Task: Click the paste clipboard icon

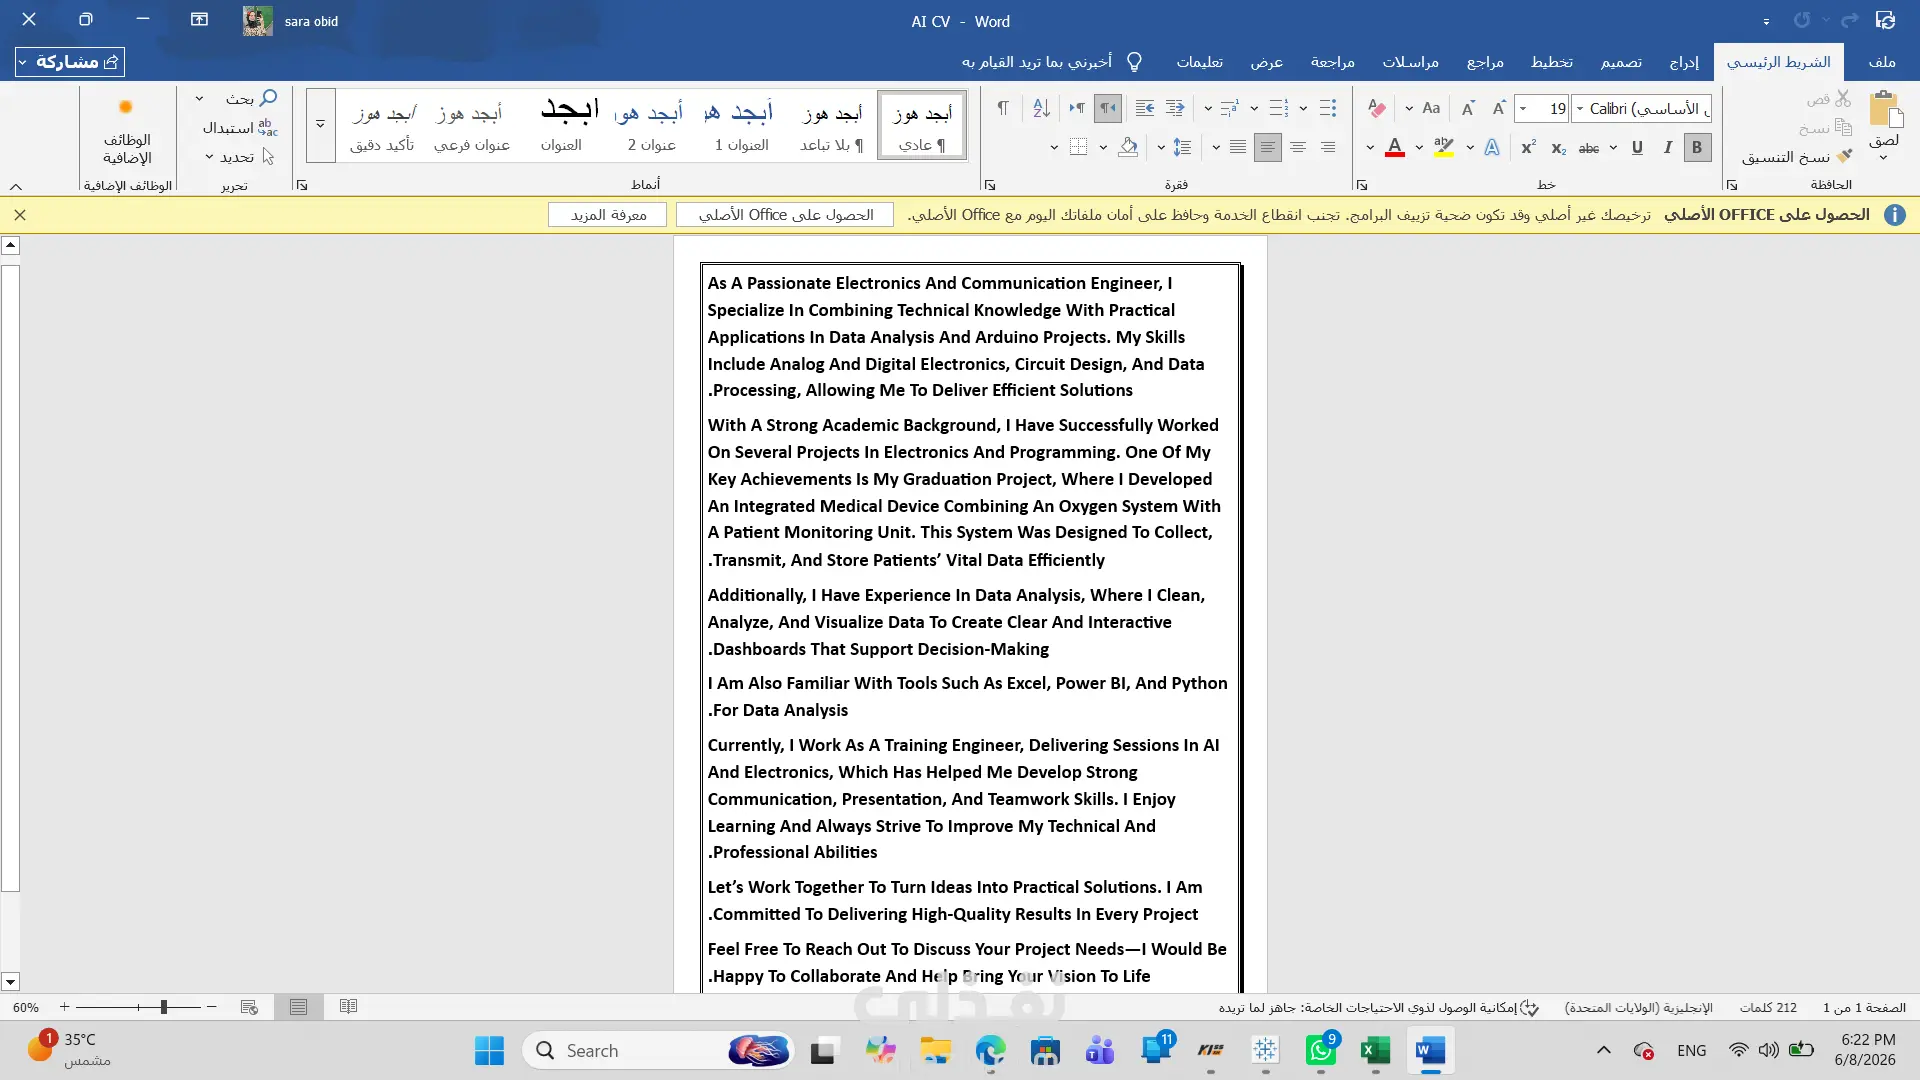Action: tap(1885, 109)
